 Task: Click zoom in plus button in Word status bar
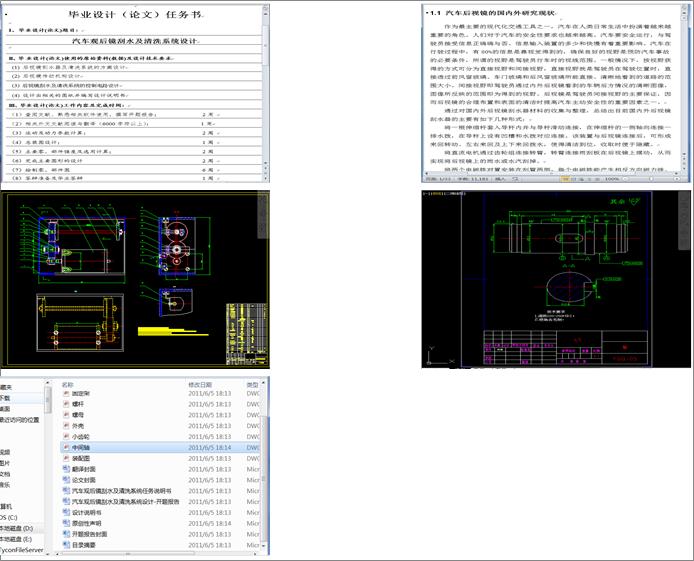coord(677,179)
